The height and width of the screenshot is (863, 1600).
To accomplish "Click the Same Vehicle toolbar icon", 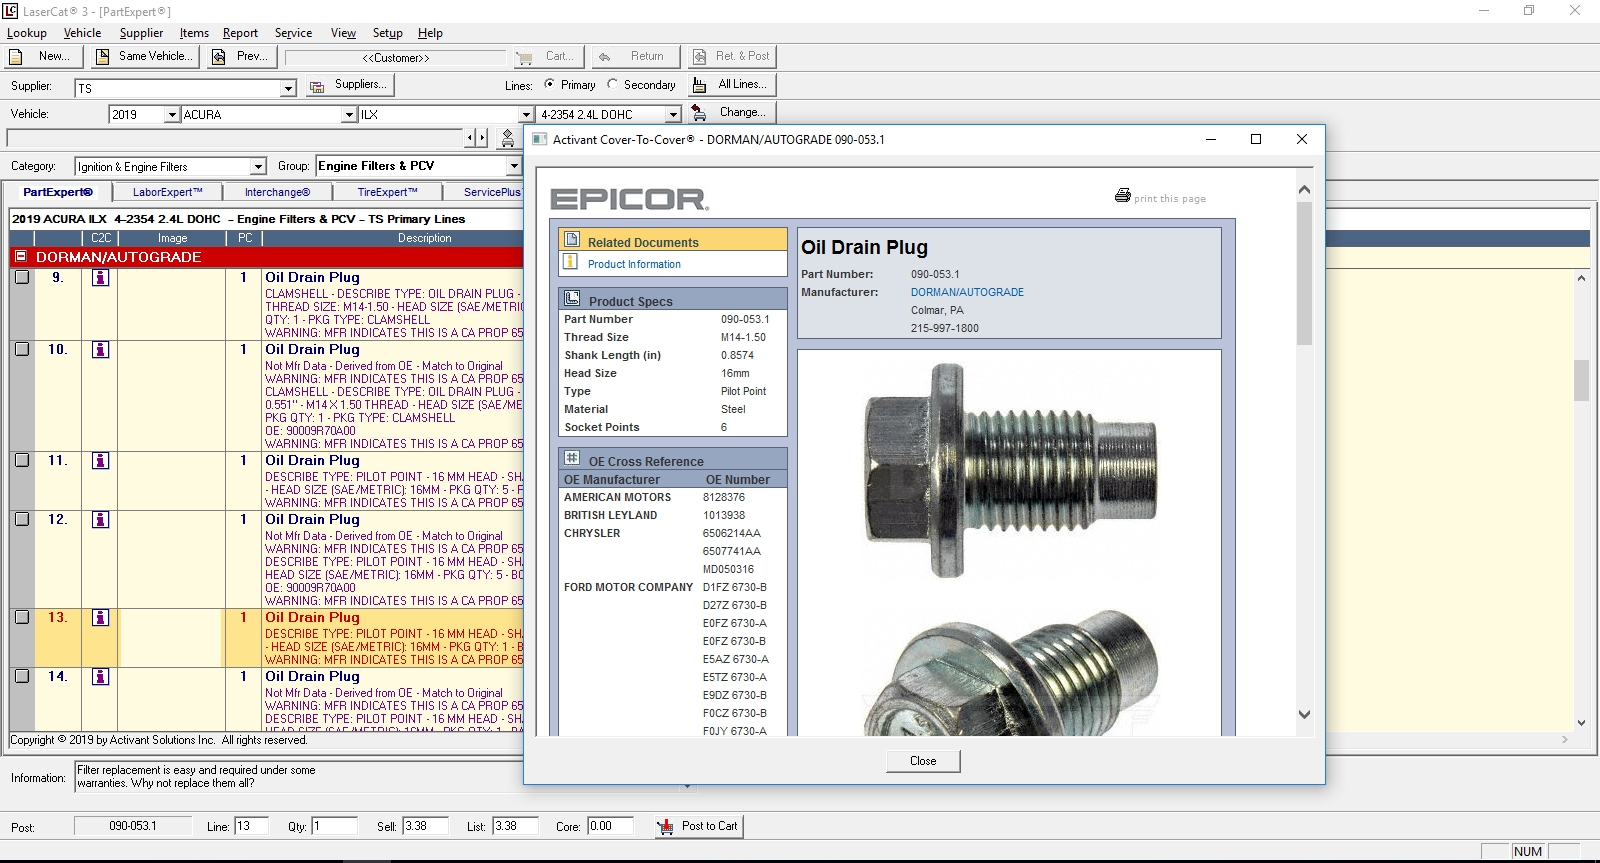I will tap(102, 57).
